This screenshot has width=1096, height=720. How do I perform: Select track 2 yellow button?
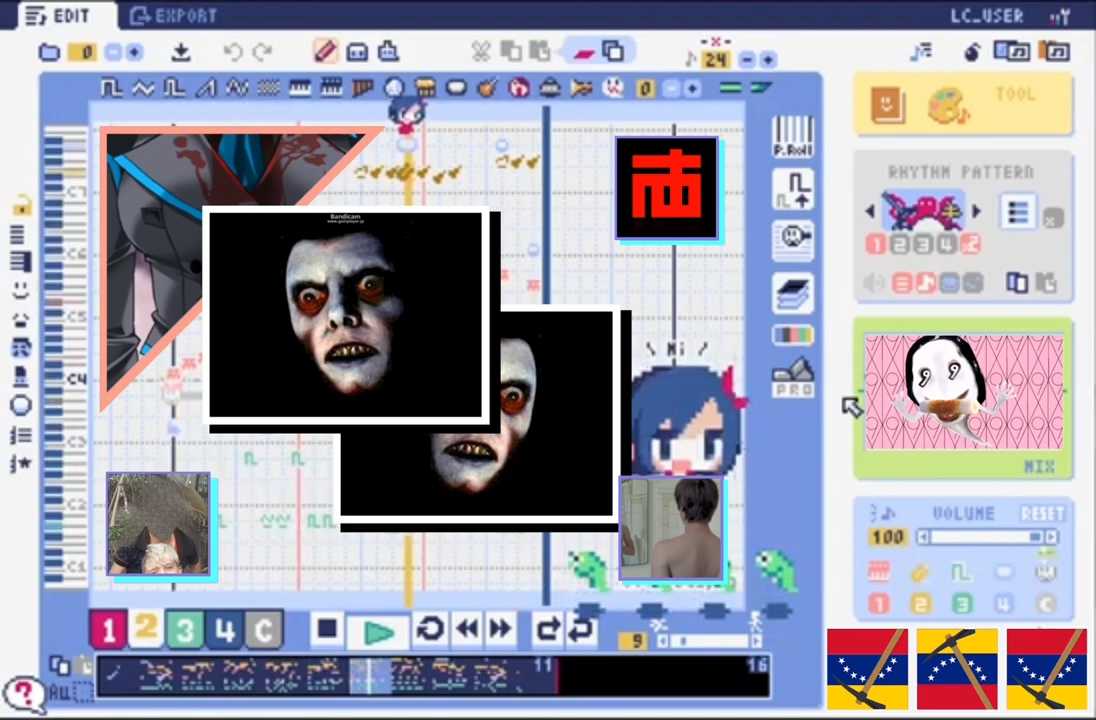146,628
